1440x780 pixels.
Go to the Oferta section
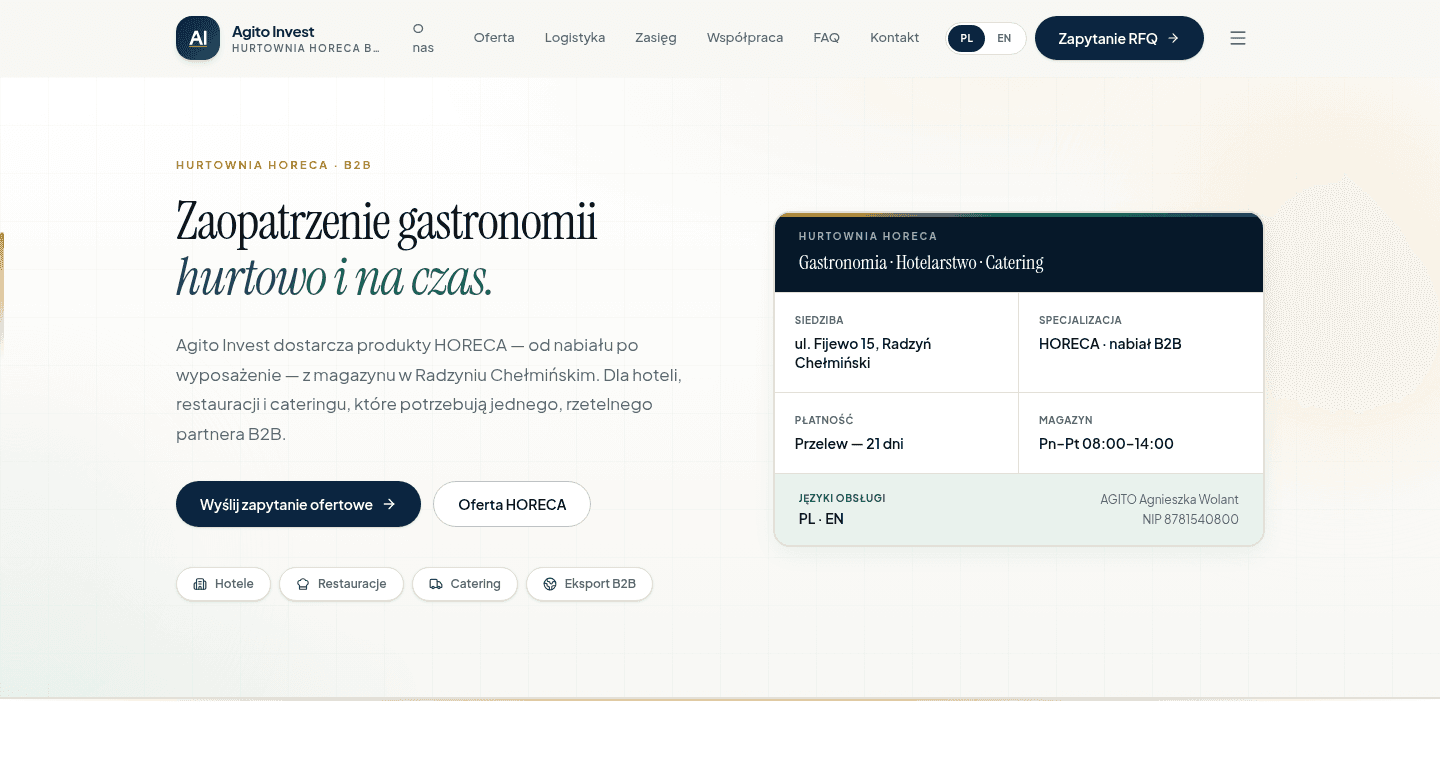(x=494, y=38)
